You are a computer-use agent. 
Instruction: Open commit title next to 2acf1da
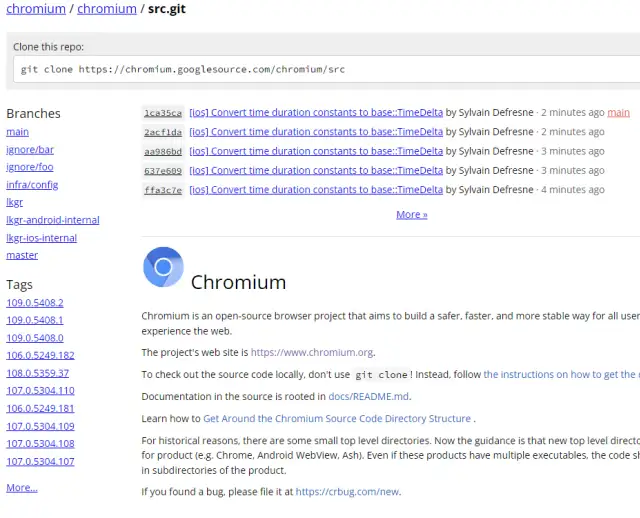(x=316, y=132)
